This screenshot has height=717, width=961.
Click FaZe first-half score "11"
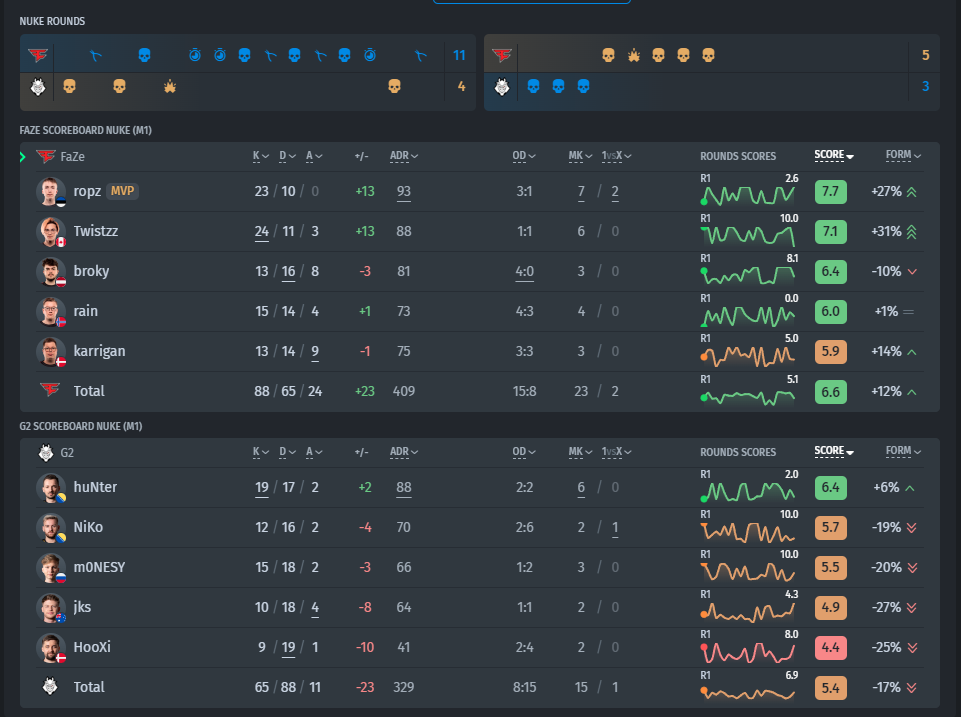click(459, 55)
